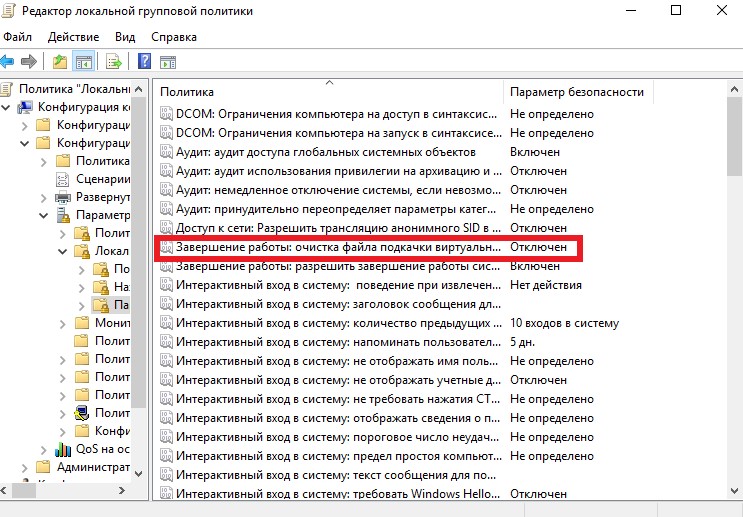The image size is (743, 517).
Task: Click the tree pane scroll-up arrow
Action: click(138, 89)
